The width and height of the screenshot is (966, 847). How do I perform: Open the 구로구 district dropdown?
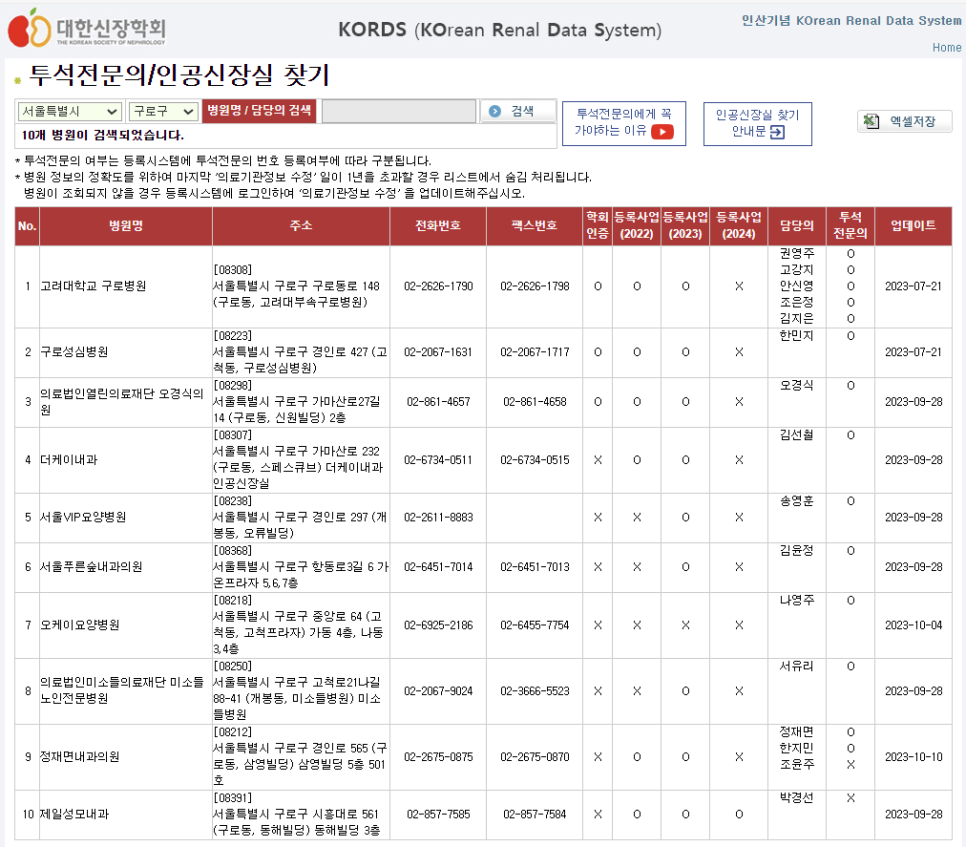click(163, 111)
